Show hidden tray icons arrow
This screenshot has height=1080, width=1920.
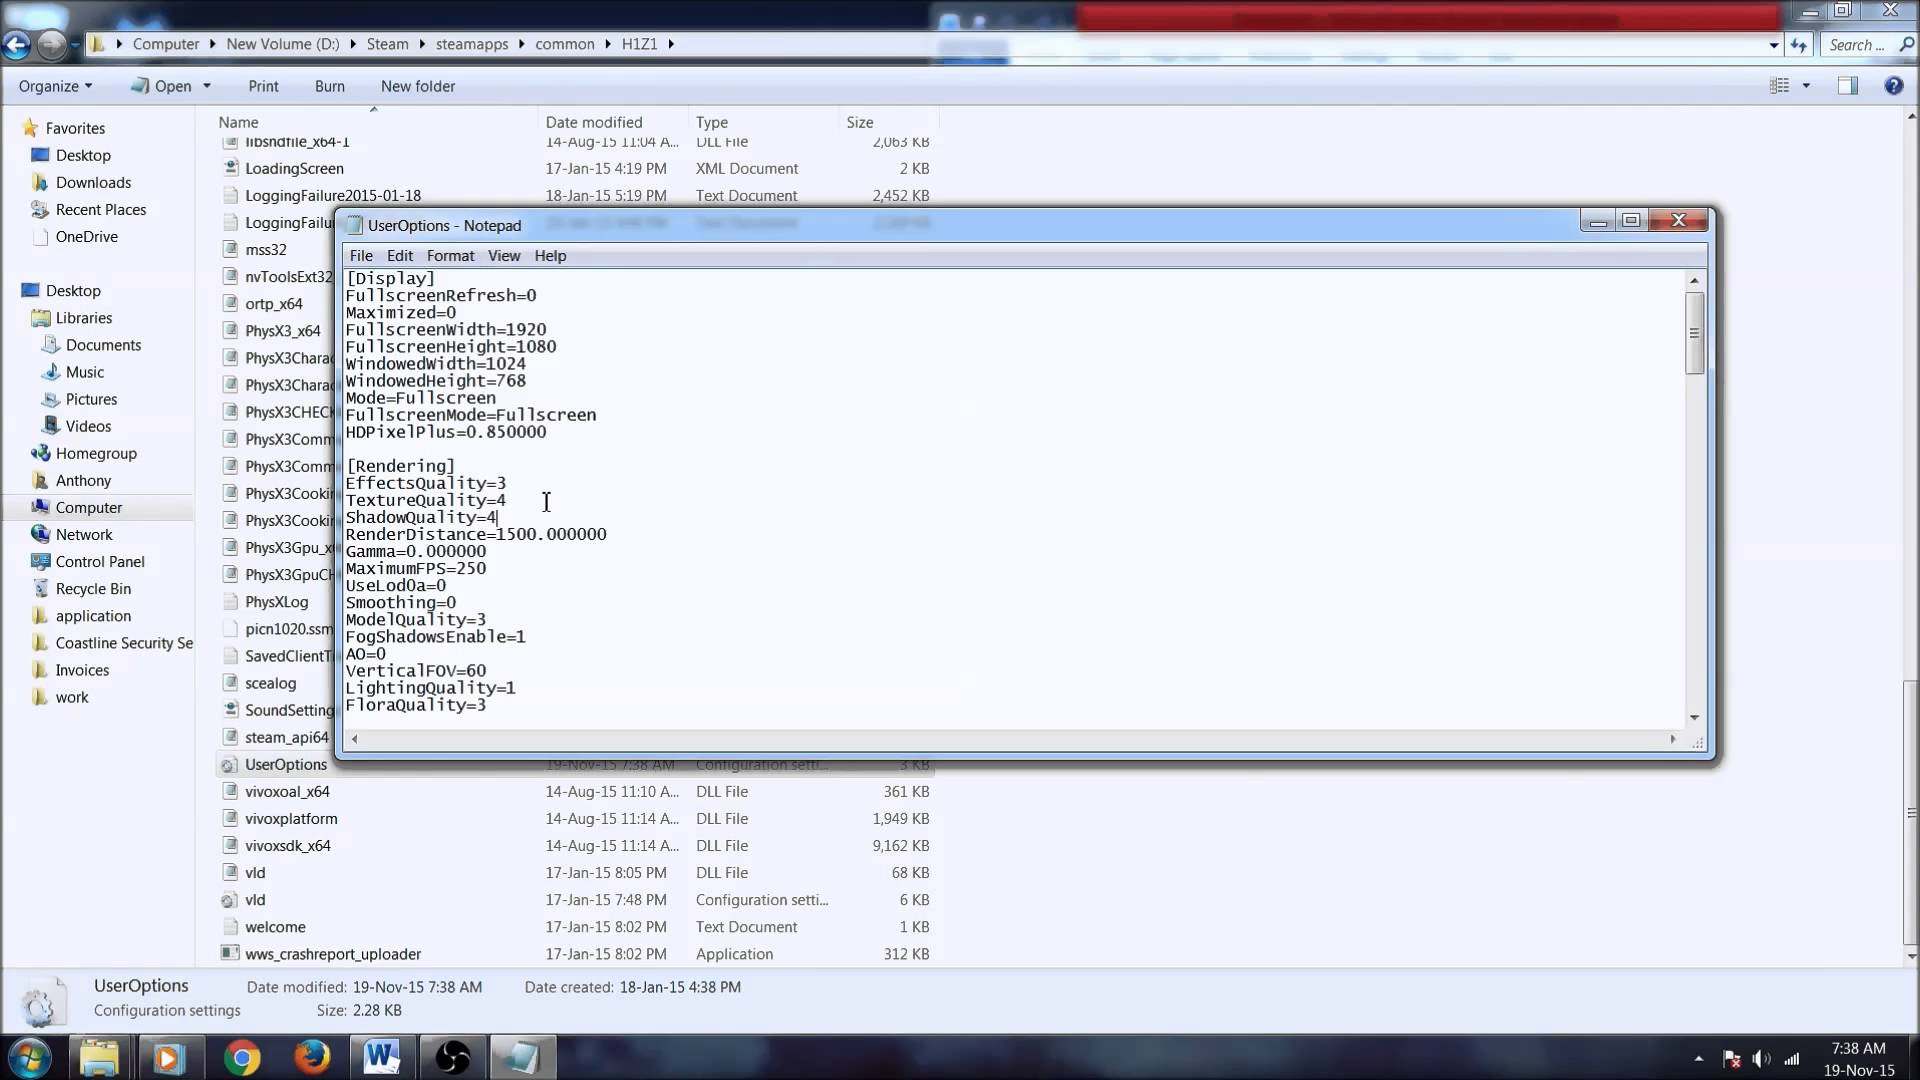point(1698,1058)
